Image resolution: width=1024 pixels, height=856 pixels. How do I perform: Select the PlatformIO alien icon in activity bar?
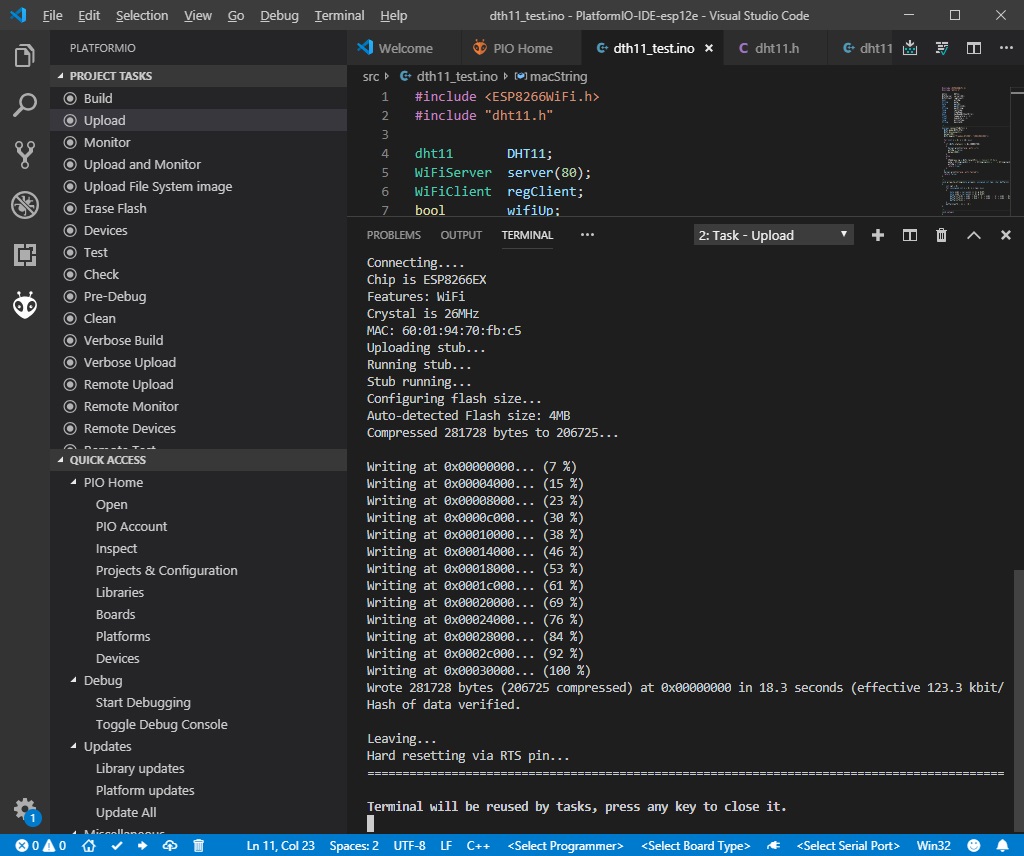(x=25, y=305)
